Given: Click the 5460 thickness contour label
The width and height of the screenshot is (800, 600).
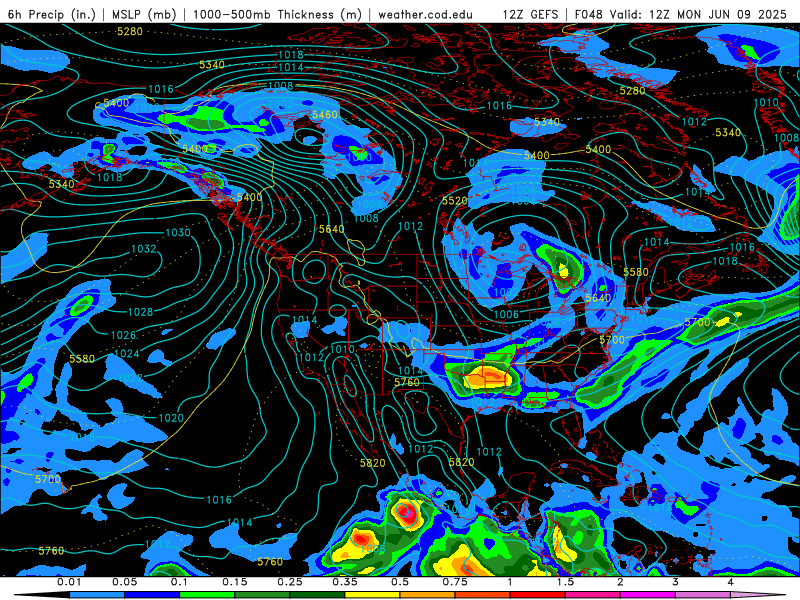Looking at the screenshot, I should pos(325,115).
